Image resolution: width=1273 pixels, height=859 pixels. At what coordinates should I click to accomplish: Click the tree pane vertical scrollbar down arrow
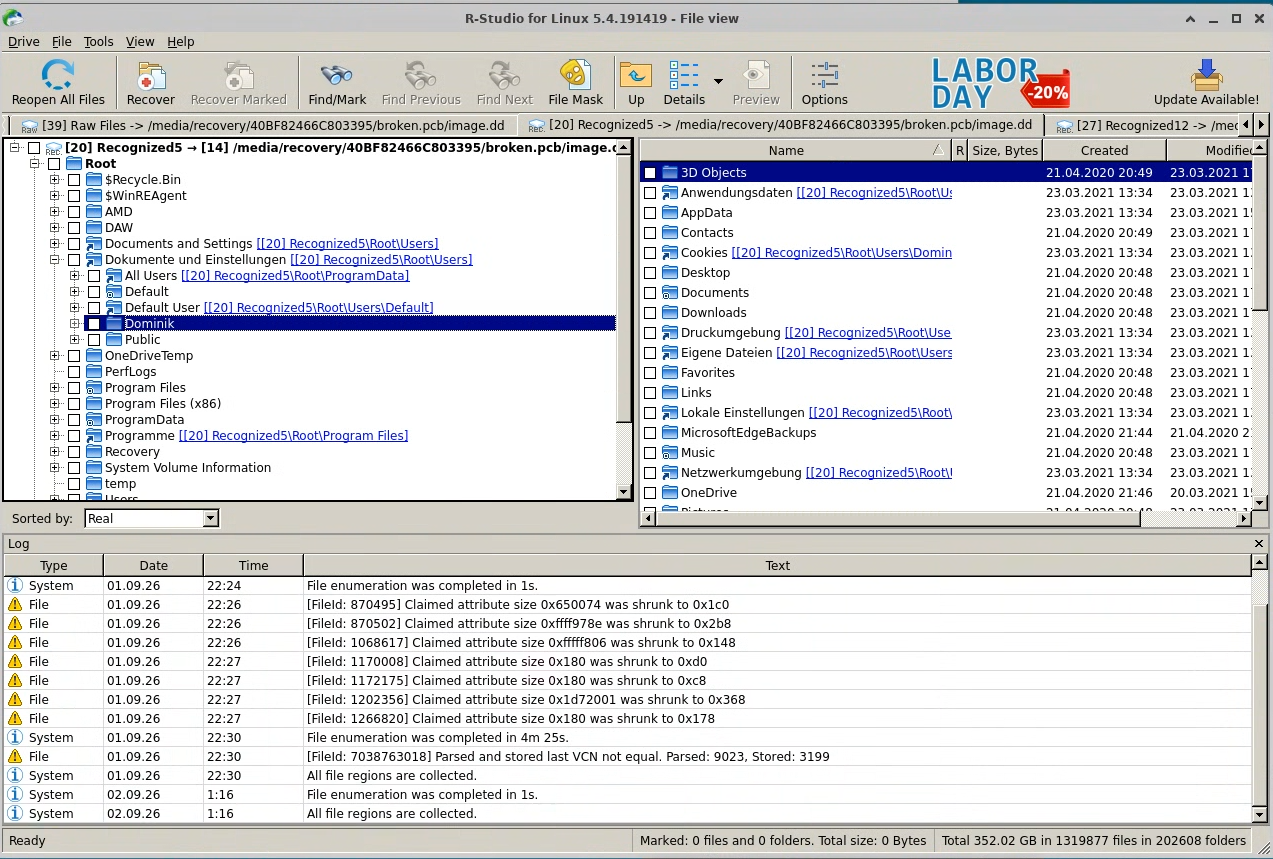point(625,492)
